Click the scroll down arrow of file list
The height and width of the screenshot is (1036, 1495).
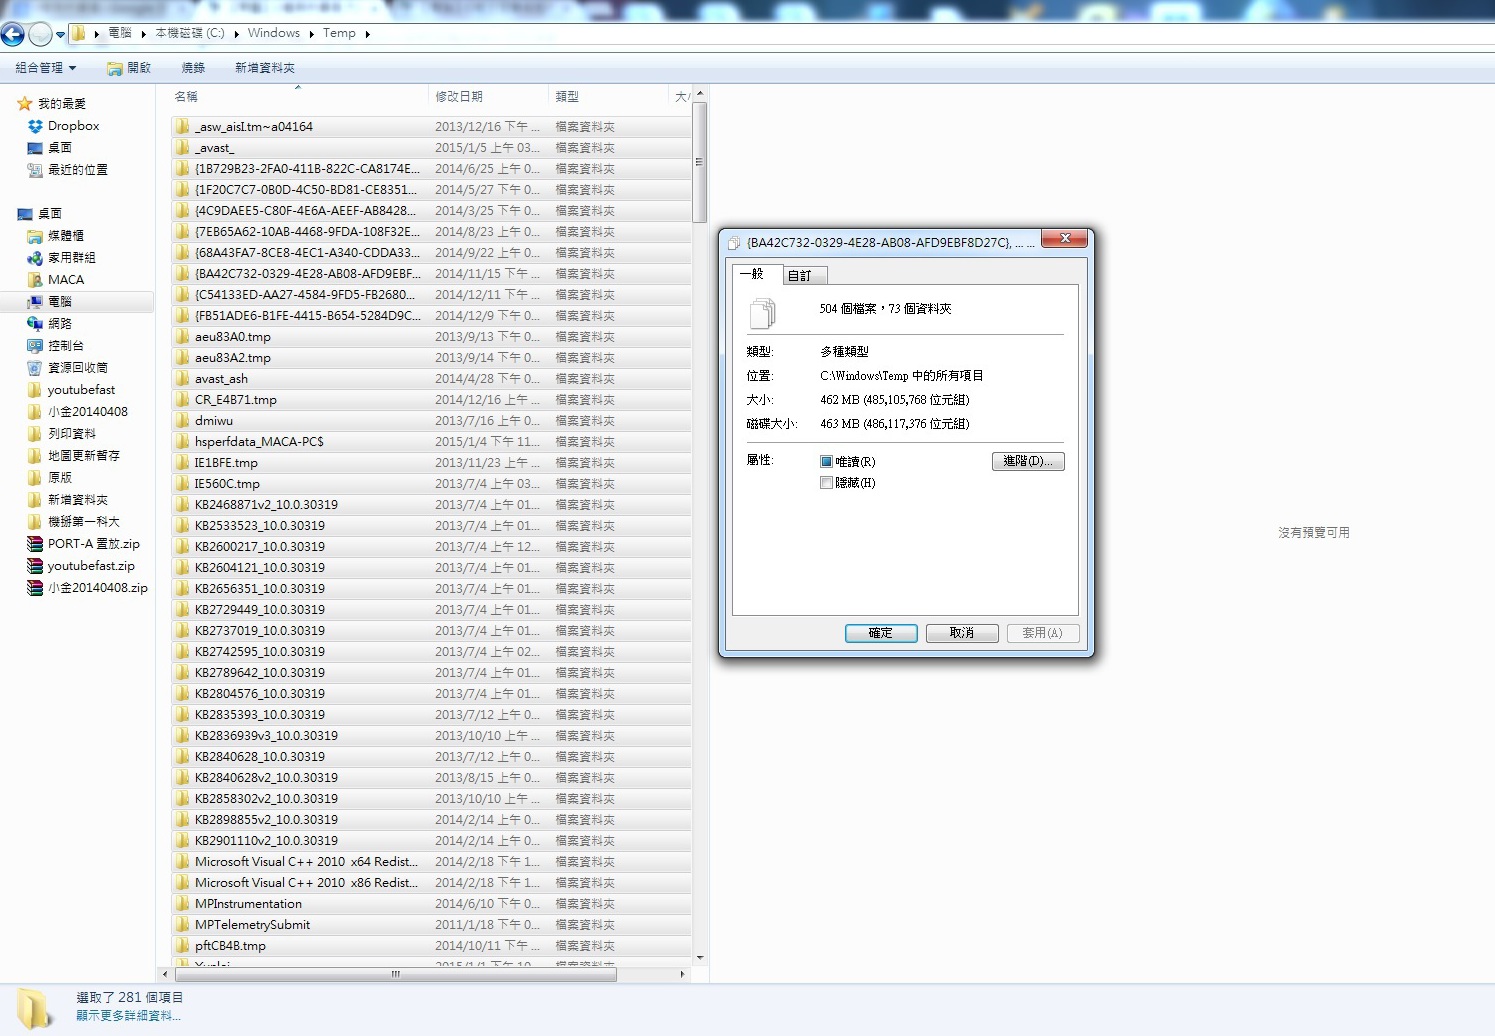coord(700,958)
